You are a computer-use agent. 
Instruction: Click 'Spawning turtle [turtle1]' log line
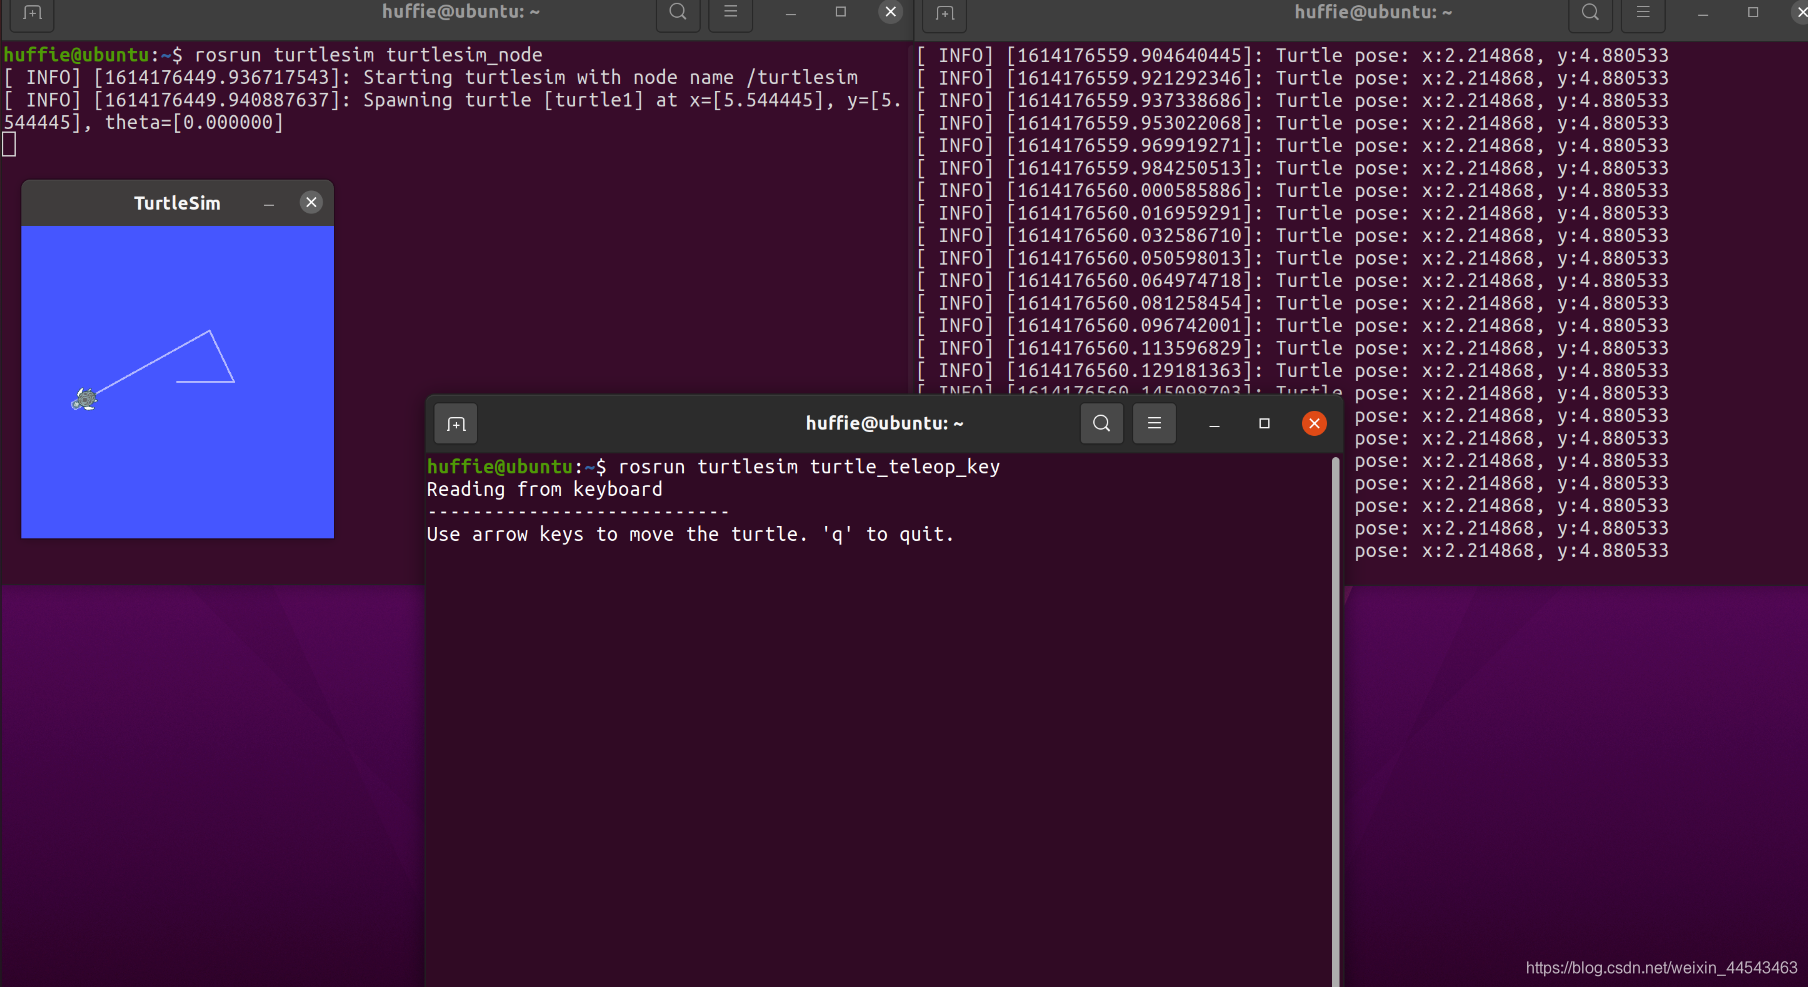click(x=453, y=111)
